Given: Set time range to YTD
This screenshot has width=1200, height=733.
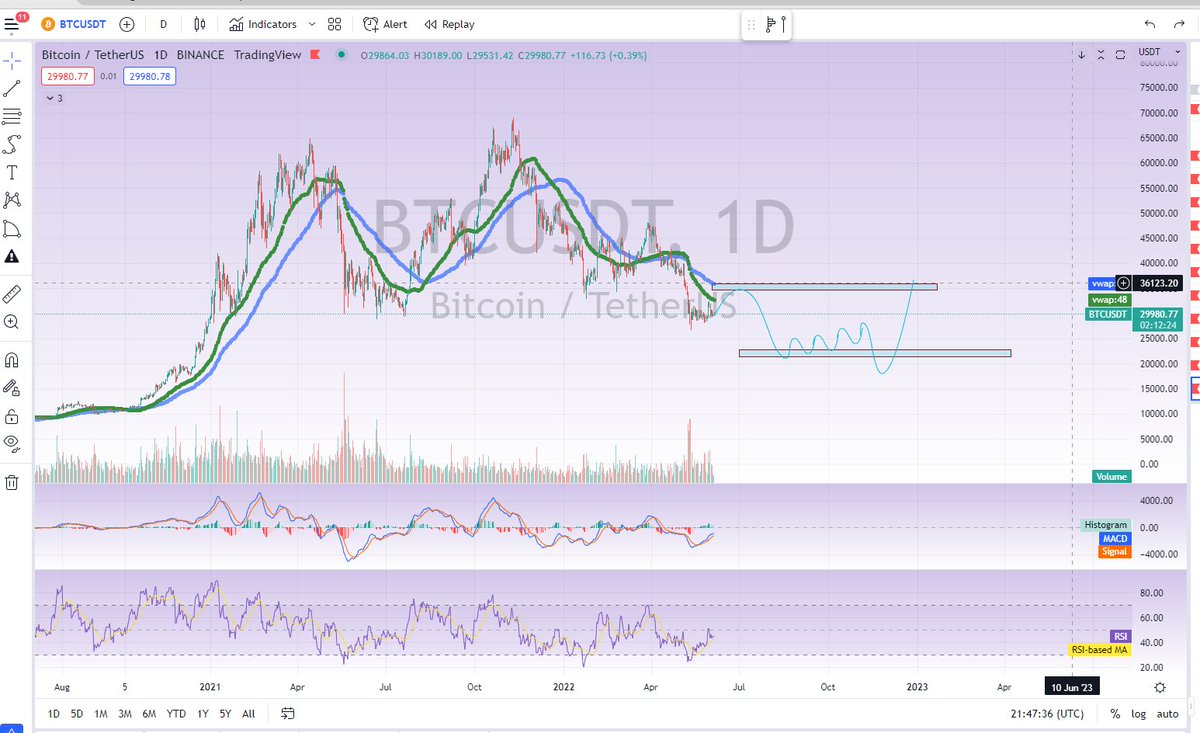Looking at the screenshot, I should [176, 714].
